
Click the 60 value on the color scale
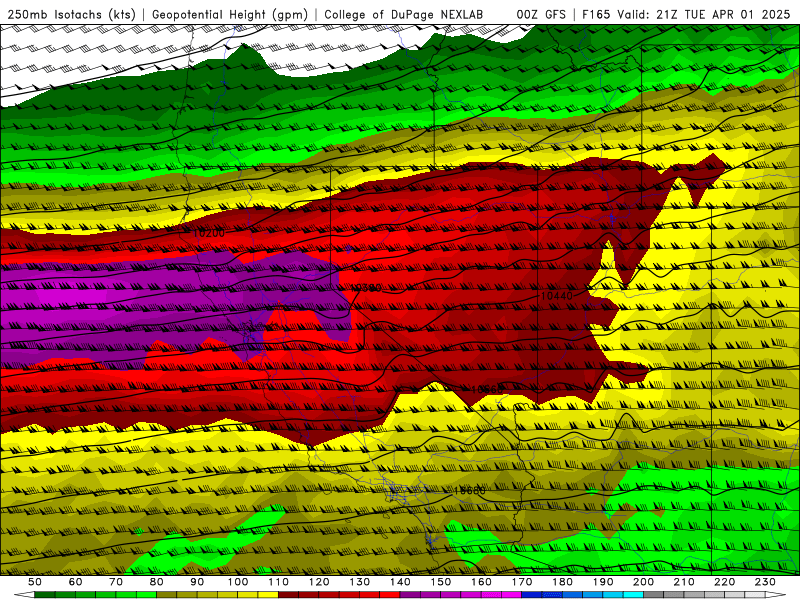pyautogui.click(x=76, y=582)
